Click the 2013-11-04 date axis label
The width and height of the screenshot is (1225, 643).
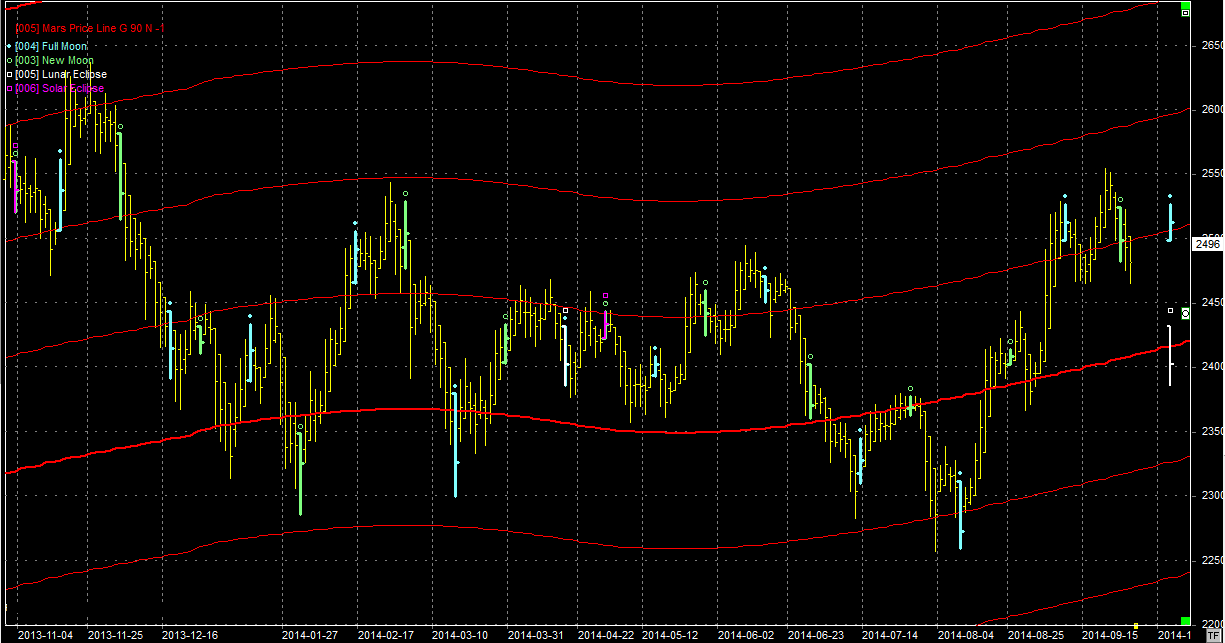pos(45,635)
